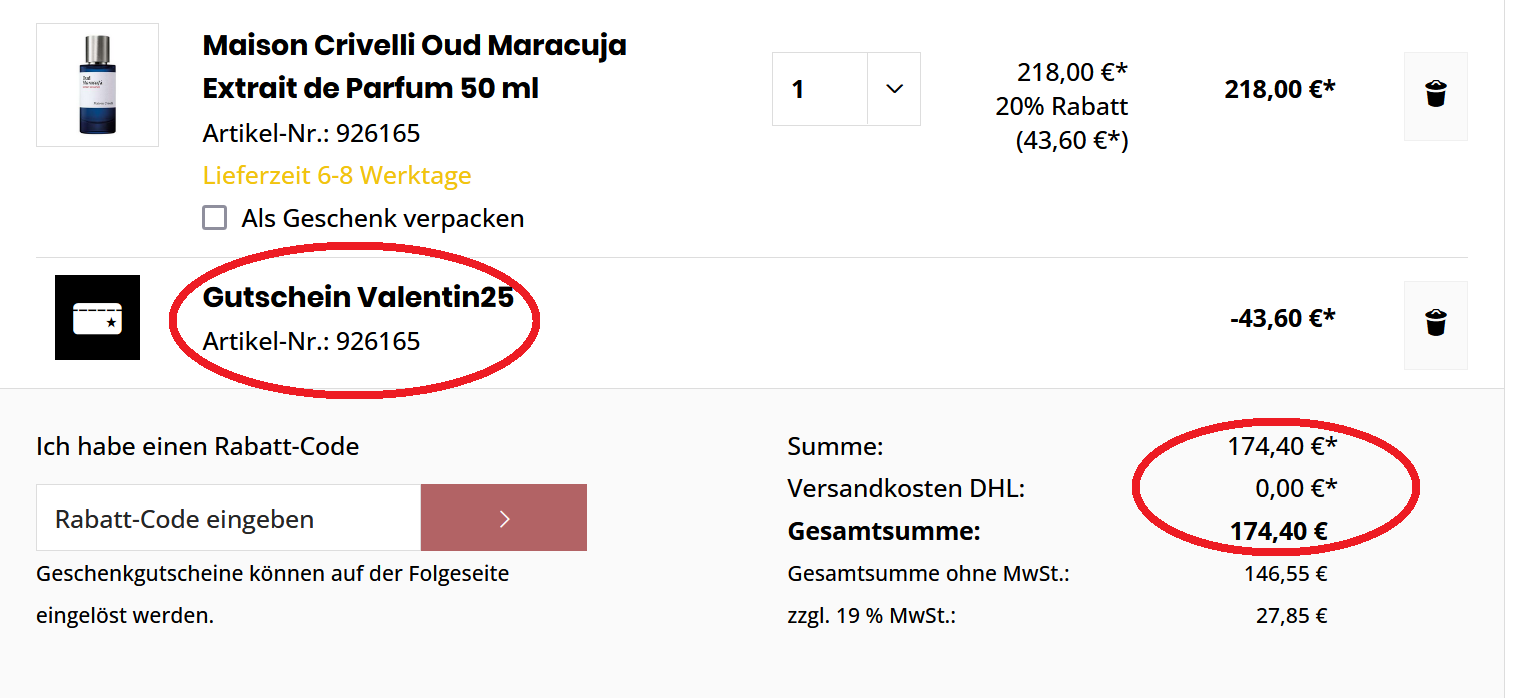Submit discount code with the arrow button
This screenshot has height=698, width=1521.
point(504,518)
